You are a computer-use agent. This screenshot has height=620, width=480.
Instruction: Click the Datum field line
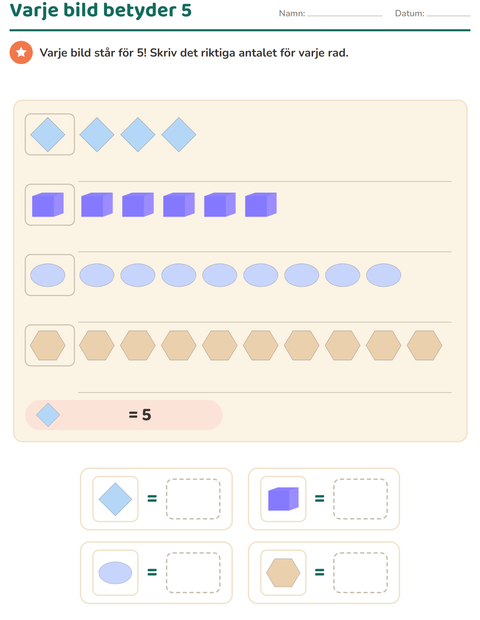[x=448, y=15]
